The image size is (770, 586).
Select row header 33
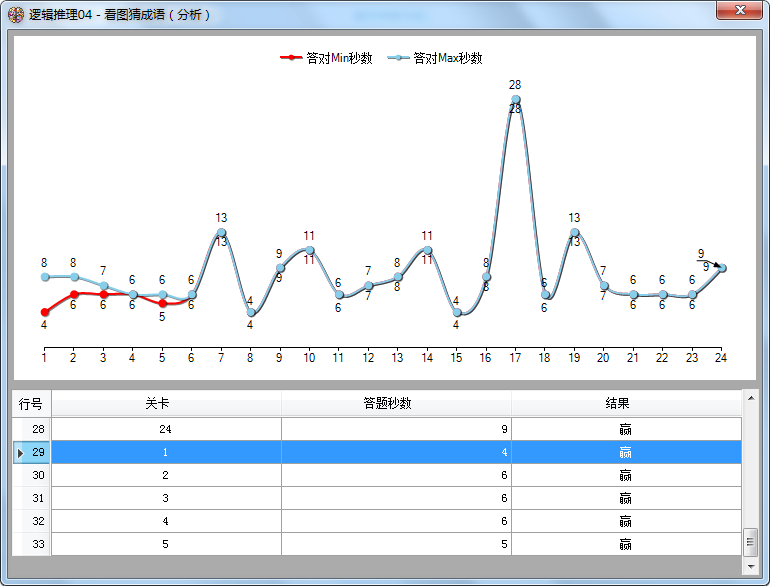pyautogui.click(x=31, y=544)
